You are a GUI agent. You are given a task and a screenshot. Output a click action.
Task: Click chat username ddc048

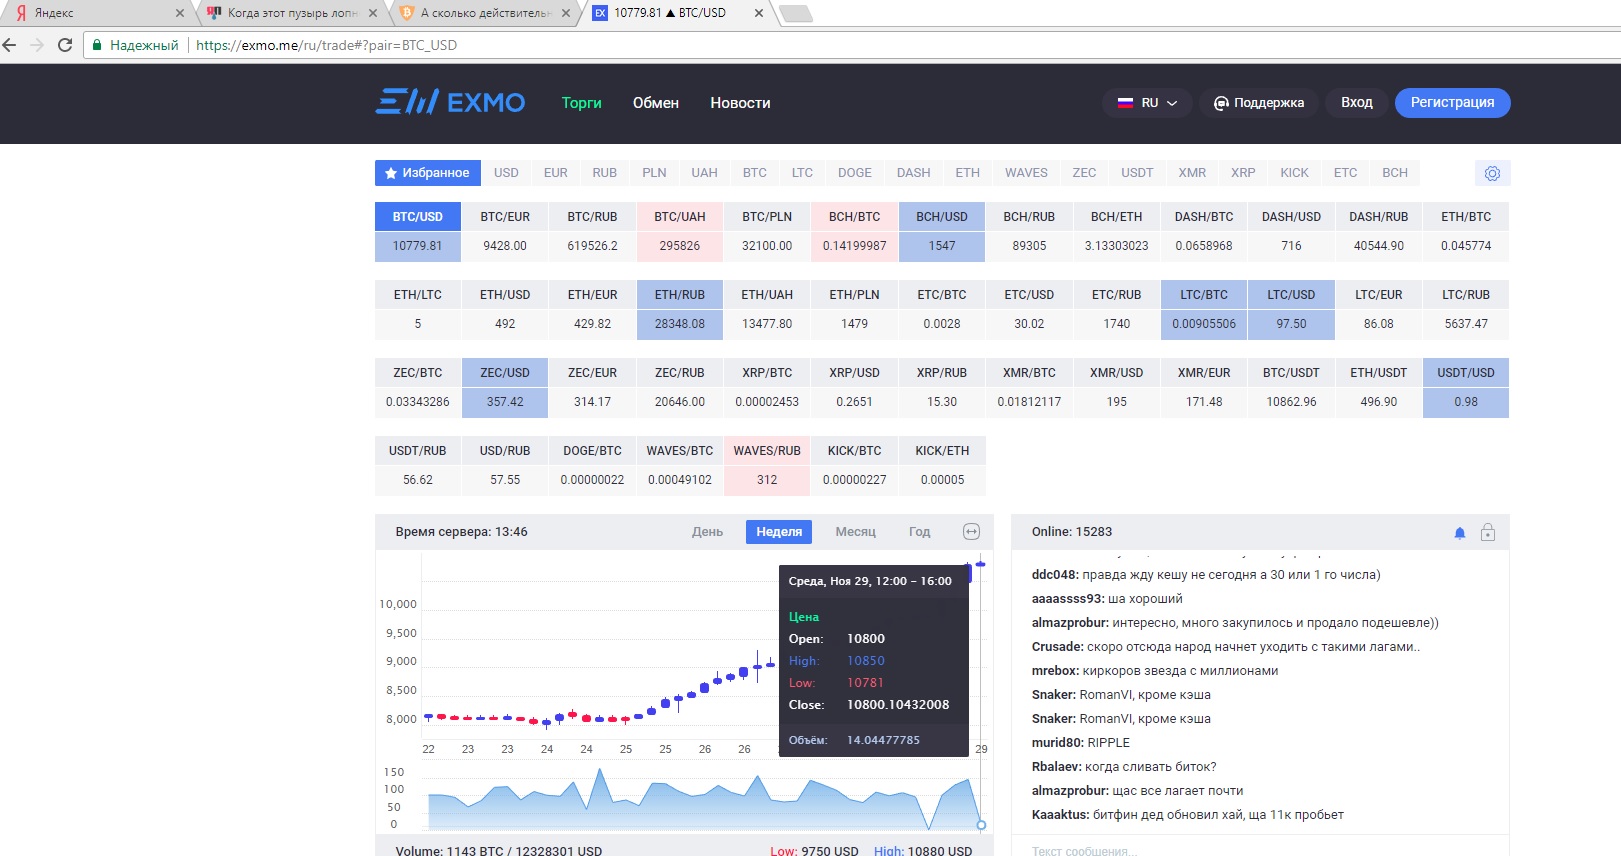pyautogui.click(x=1055, y=575)
